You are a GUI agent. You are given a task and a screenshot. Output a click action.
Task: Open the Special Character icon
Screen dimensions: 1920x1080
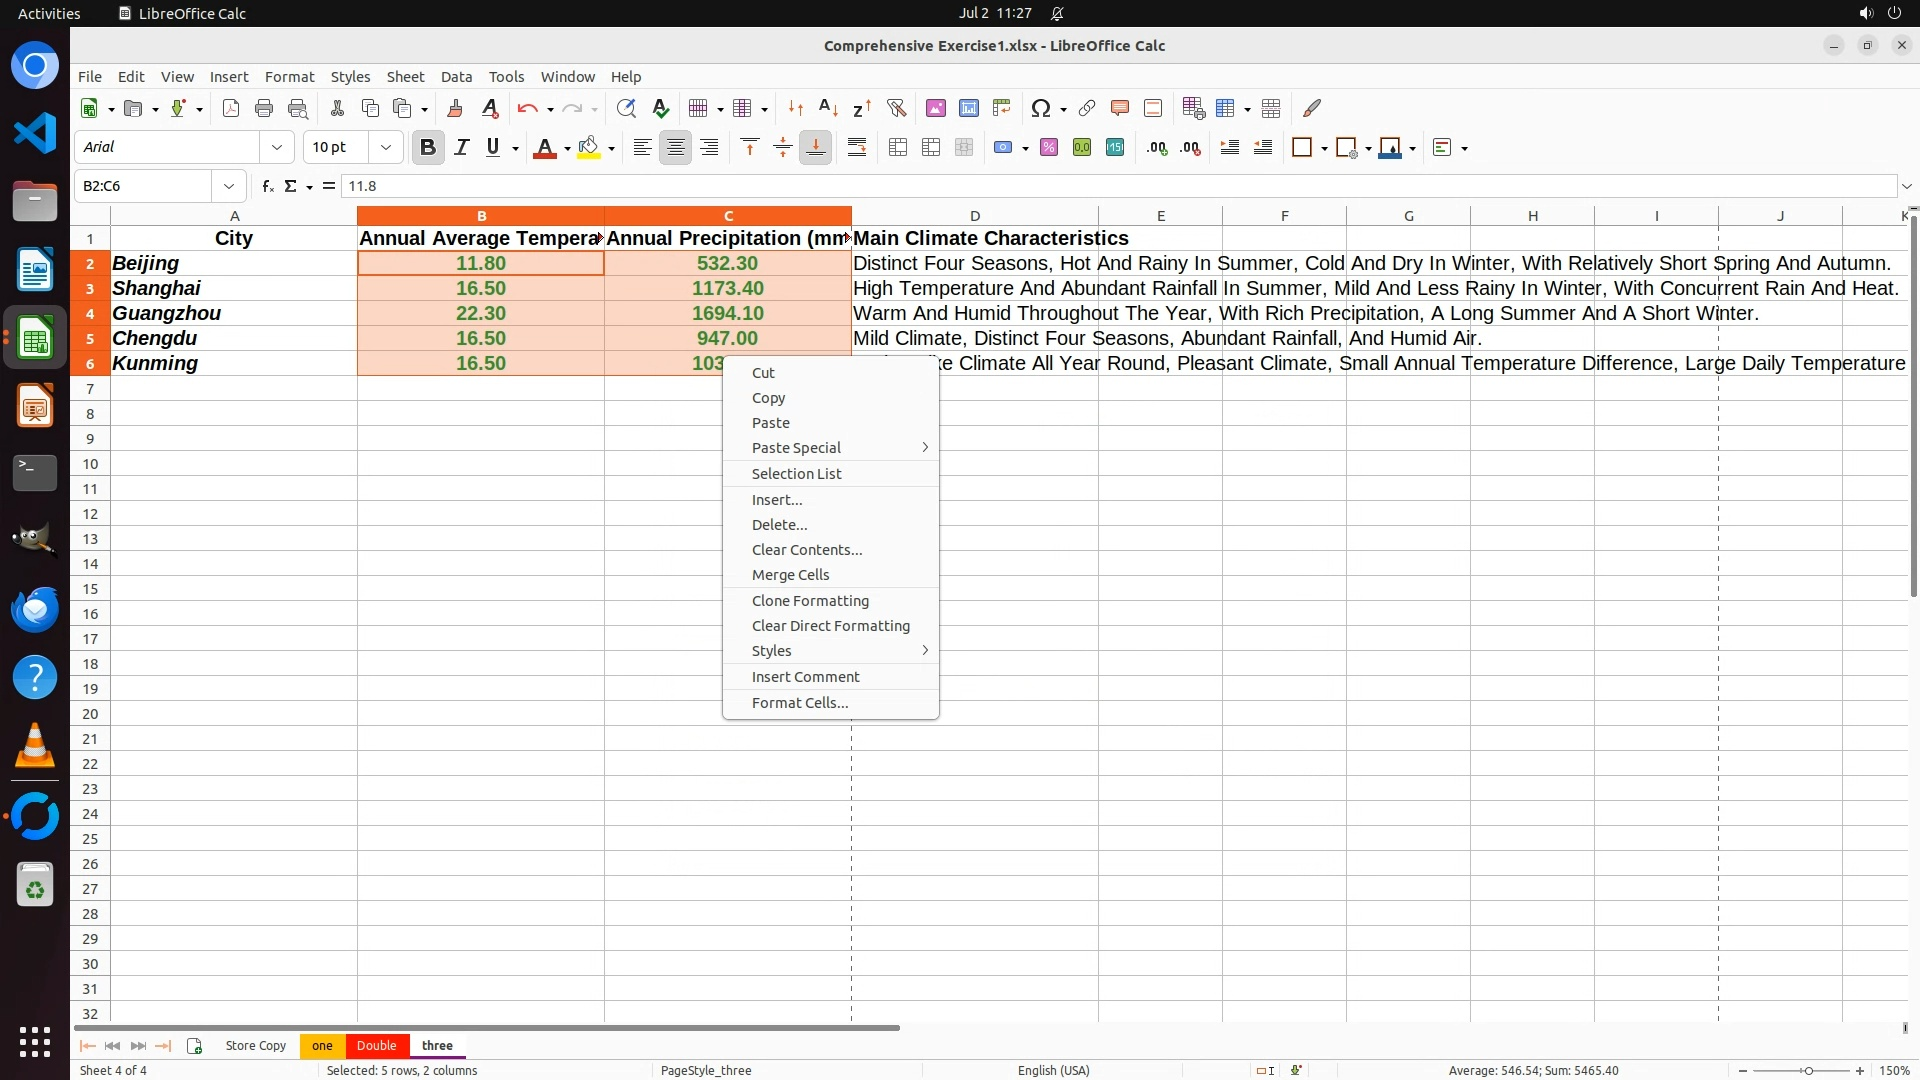click(1040, 108)
